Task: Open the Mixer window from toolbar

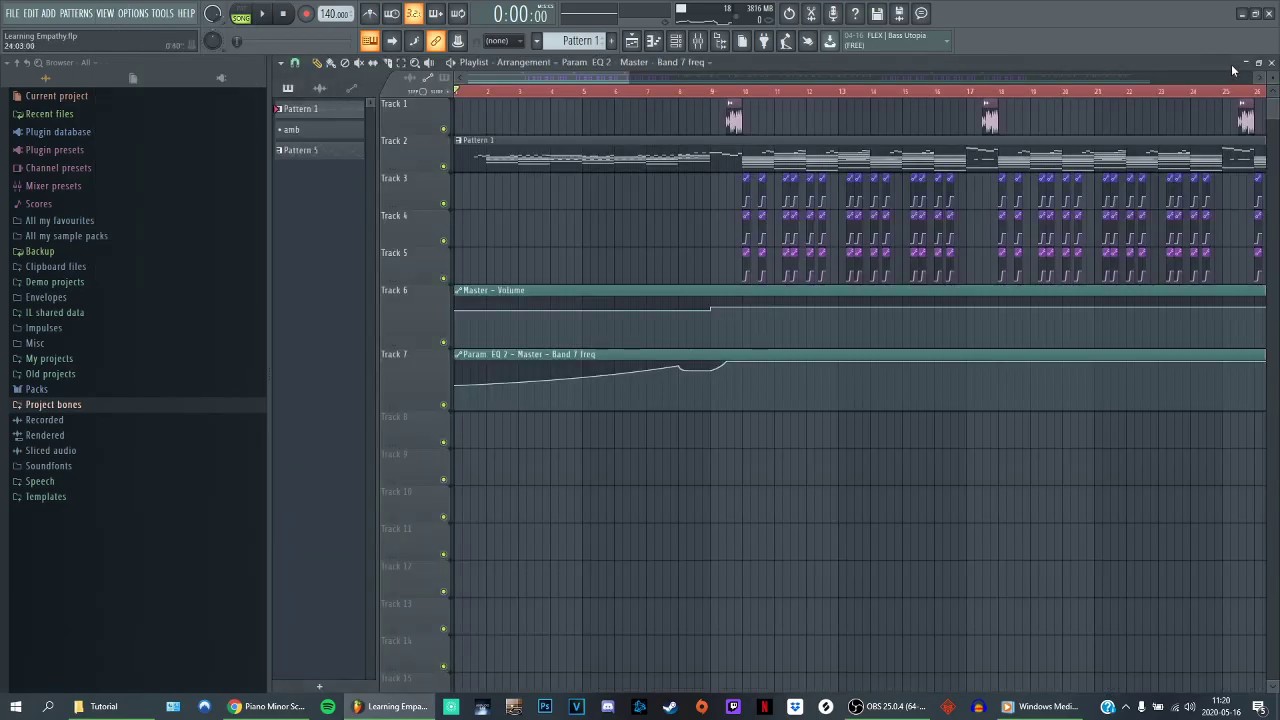Action: point(698,41)
